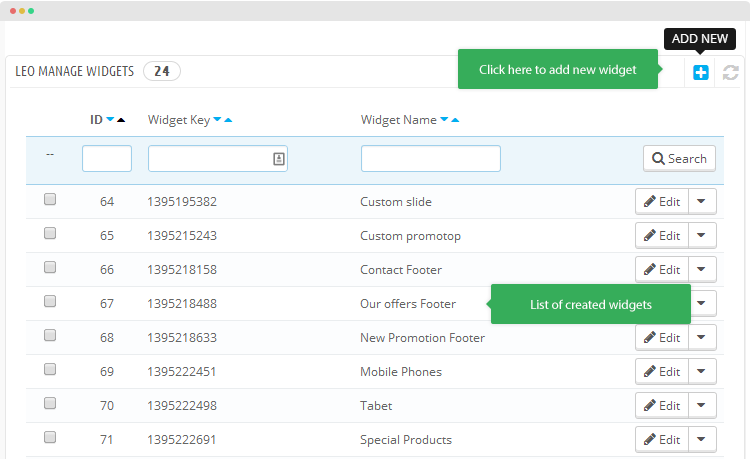Expand the dropdown next to Edit for Custom slide
The height and width of the screenshot is (459, 750).
pyautogui.click(x=702, y=201)
